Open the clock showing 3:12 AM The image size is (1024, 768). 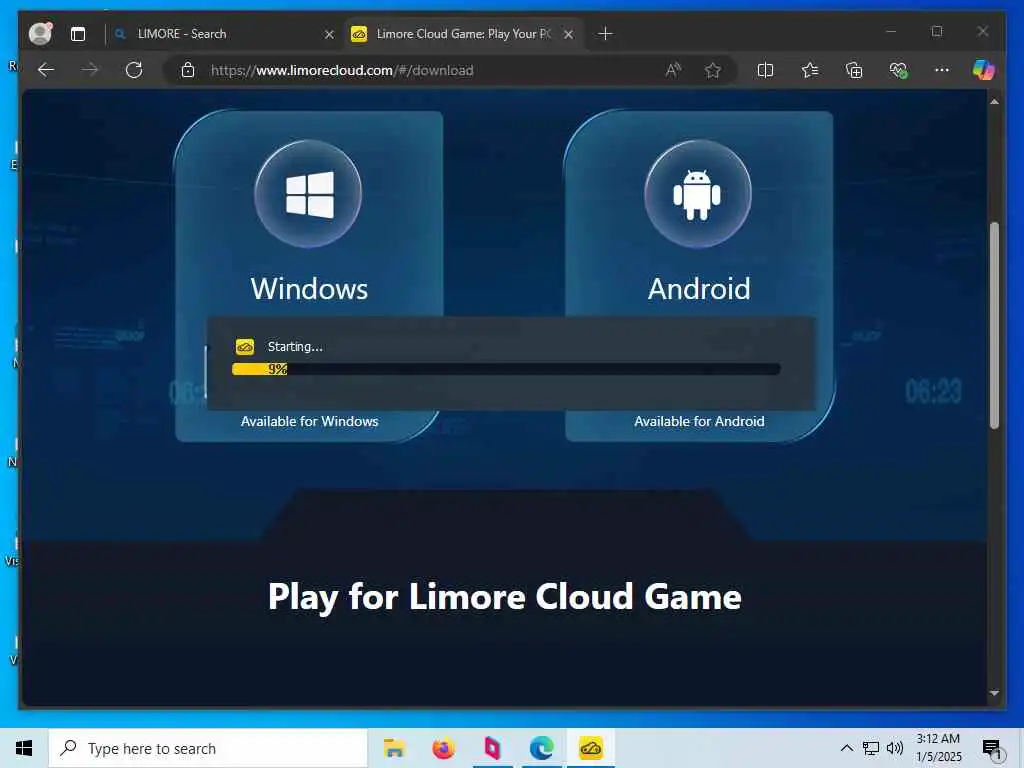pos(938,748)
